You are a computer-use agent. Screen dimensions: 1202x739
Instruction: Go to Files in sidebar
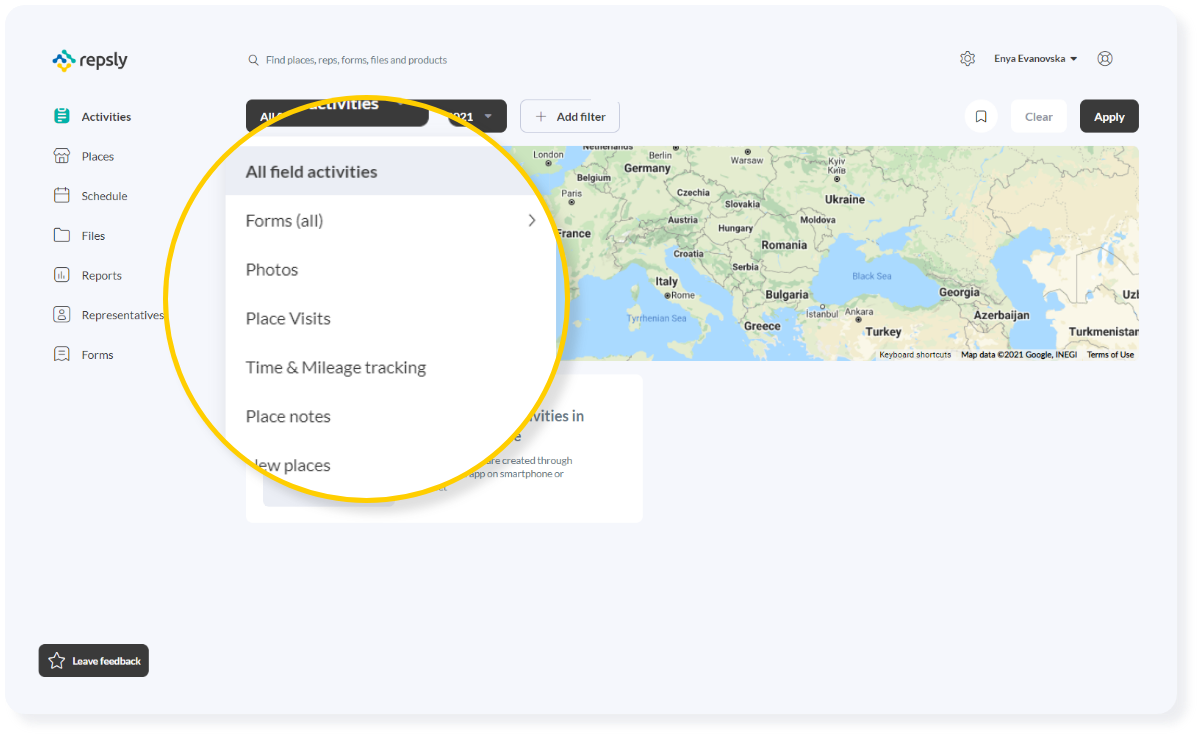tap(93, 236)
